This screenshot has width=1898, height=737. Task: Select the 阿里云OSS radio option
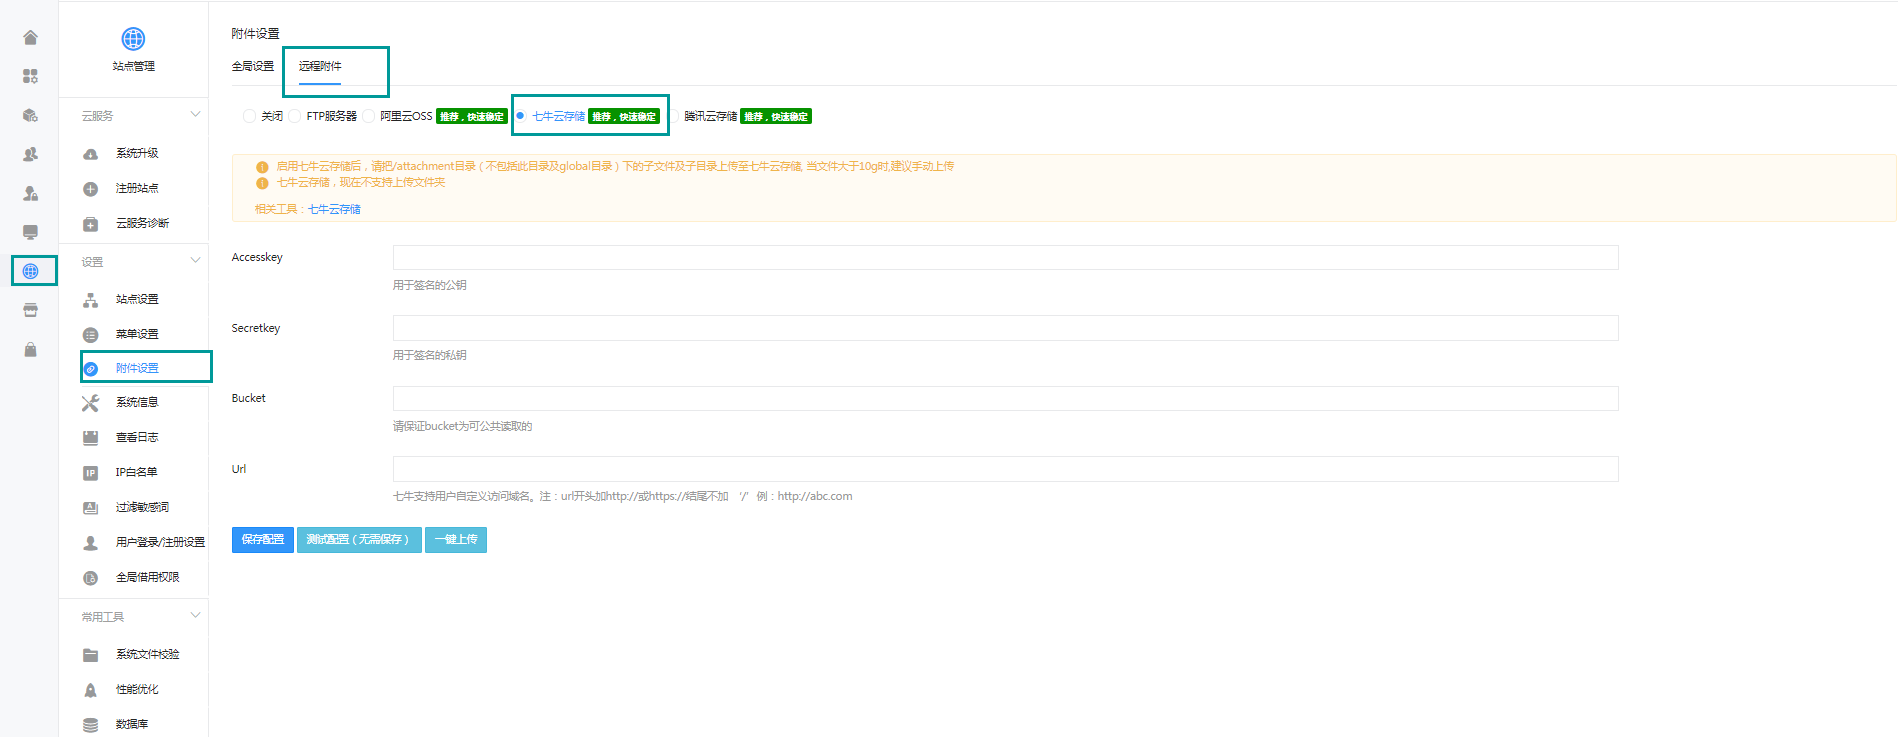[369, 116]
